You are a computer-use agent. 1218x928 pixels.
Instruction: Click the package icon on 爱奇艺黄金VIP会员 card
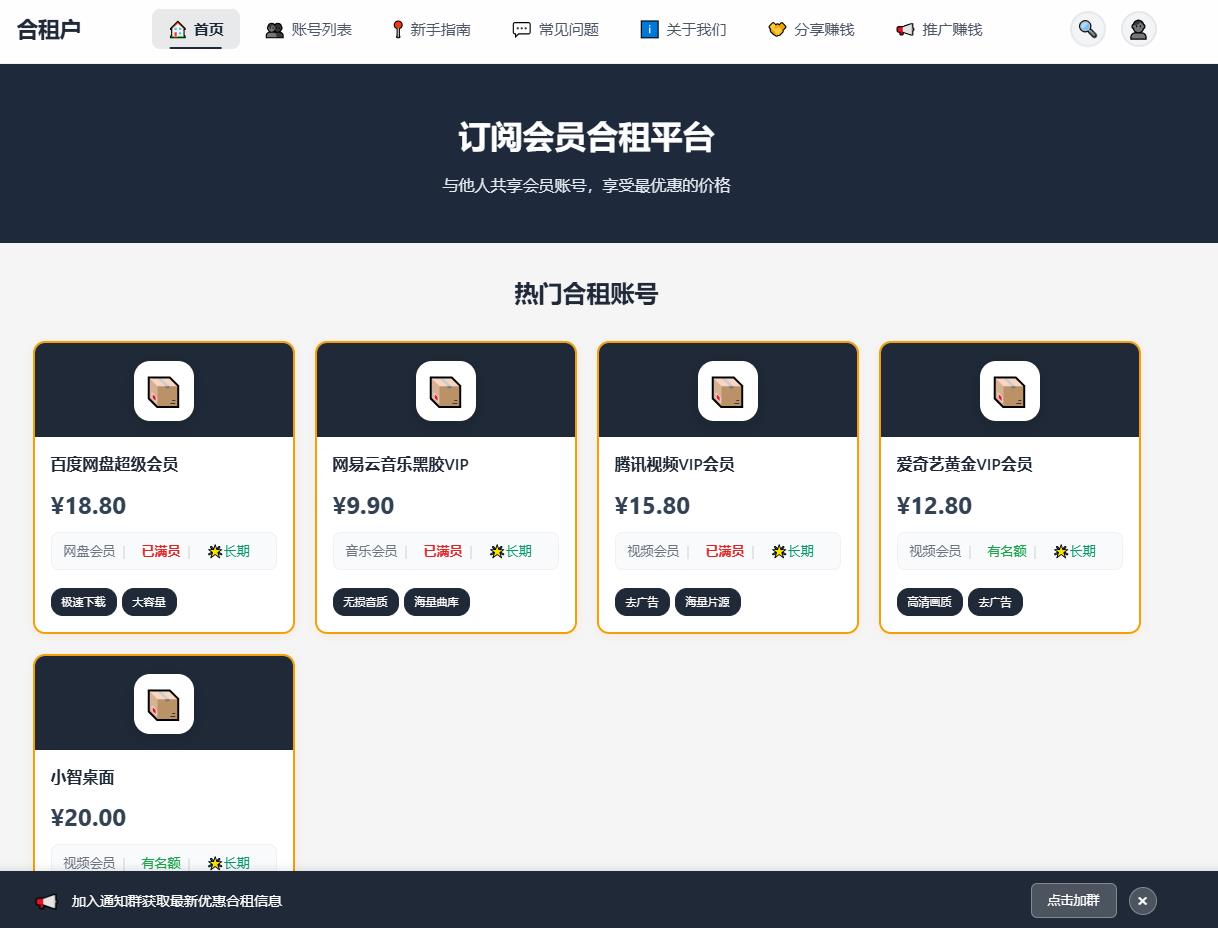(1010, 391)
